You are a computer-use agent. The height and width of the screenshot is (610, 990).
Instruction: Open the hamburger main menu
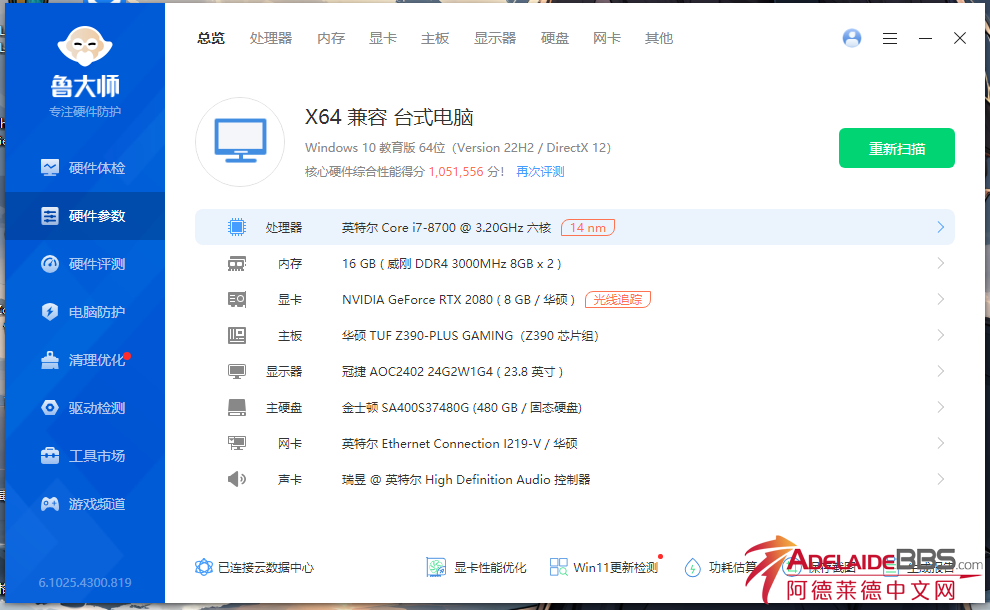click(890, 38)
